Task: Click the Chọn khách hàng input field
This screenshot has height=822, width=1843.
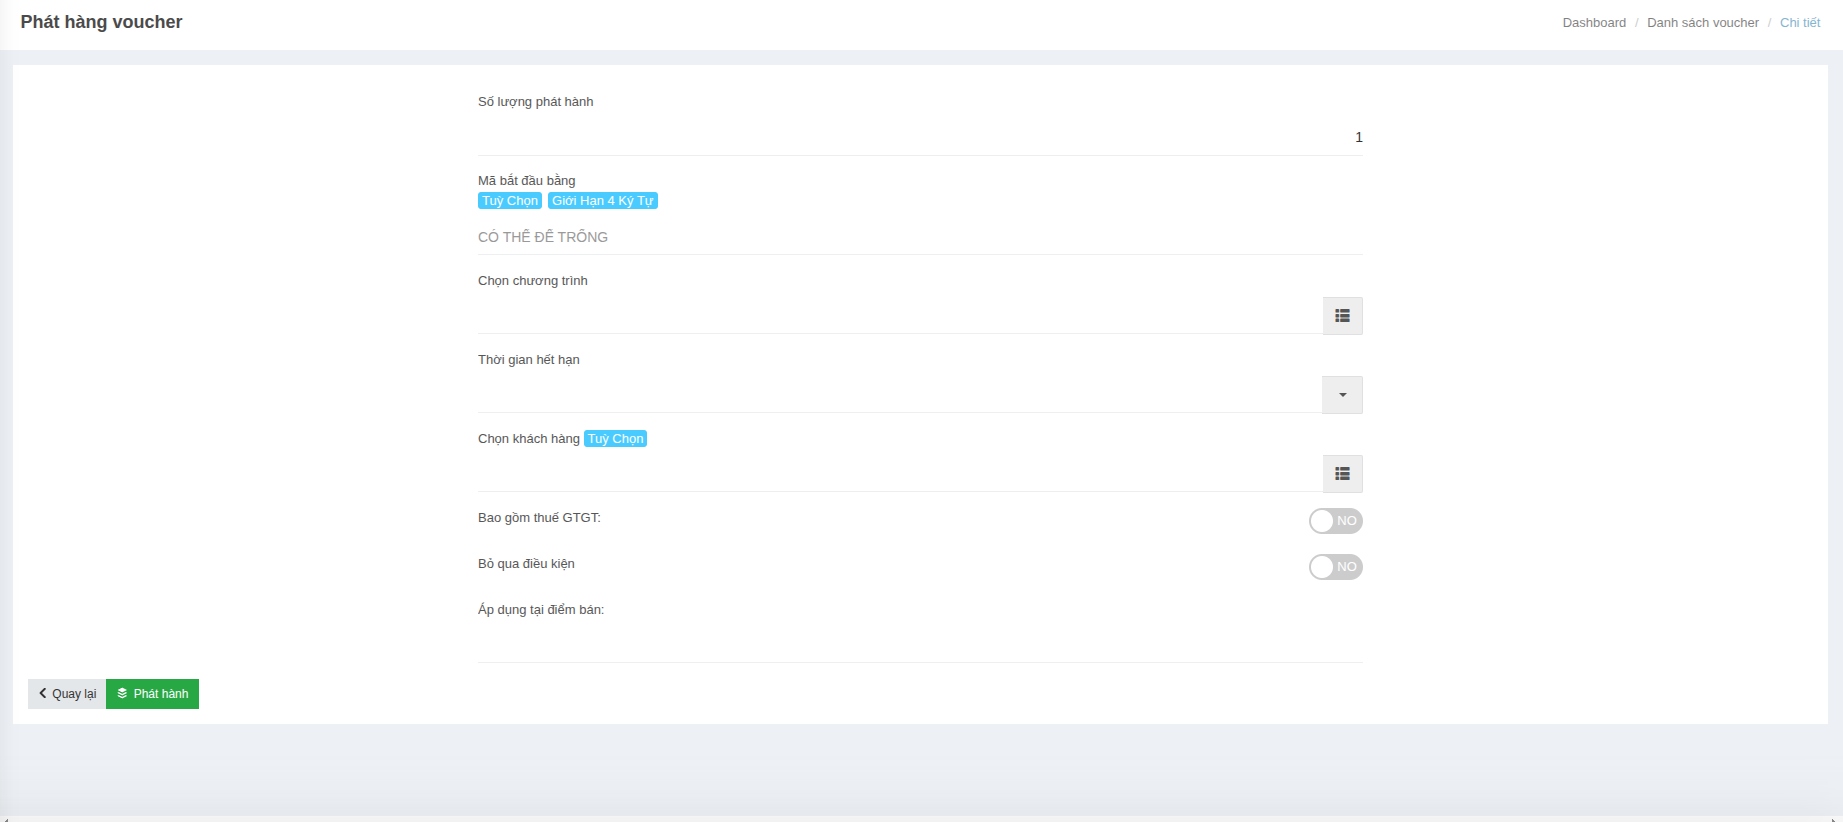Action: pos(899,474)
